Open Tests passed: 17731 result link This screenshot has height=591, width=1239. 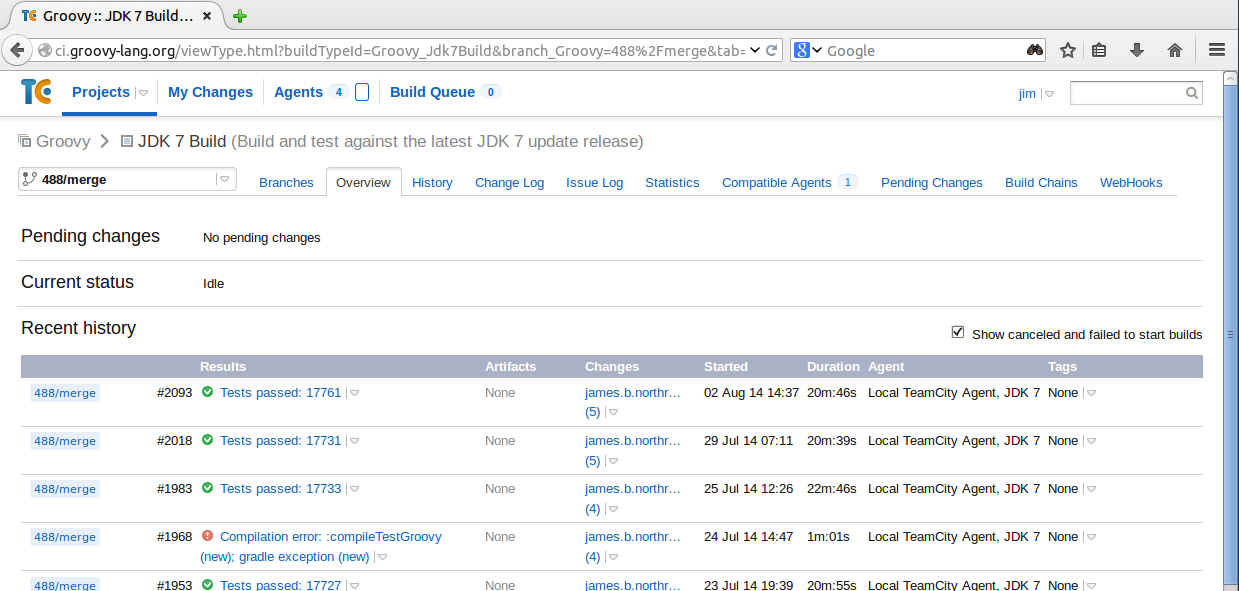[280, 440]
